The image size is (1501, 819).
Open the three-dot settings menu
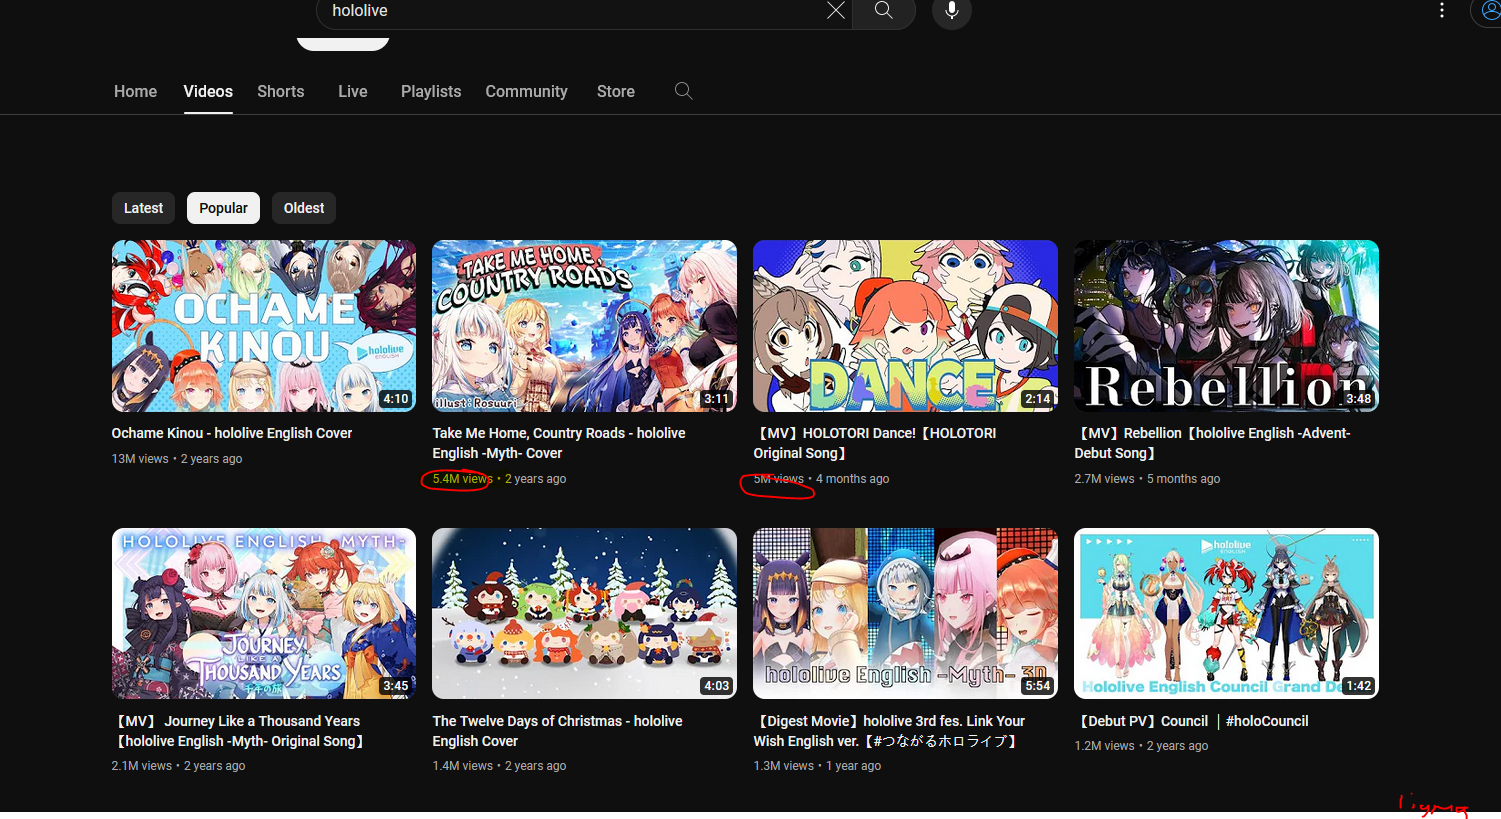pos(1441,10)
